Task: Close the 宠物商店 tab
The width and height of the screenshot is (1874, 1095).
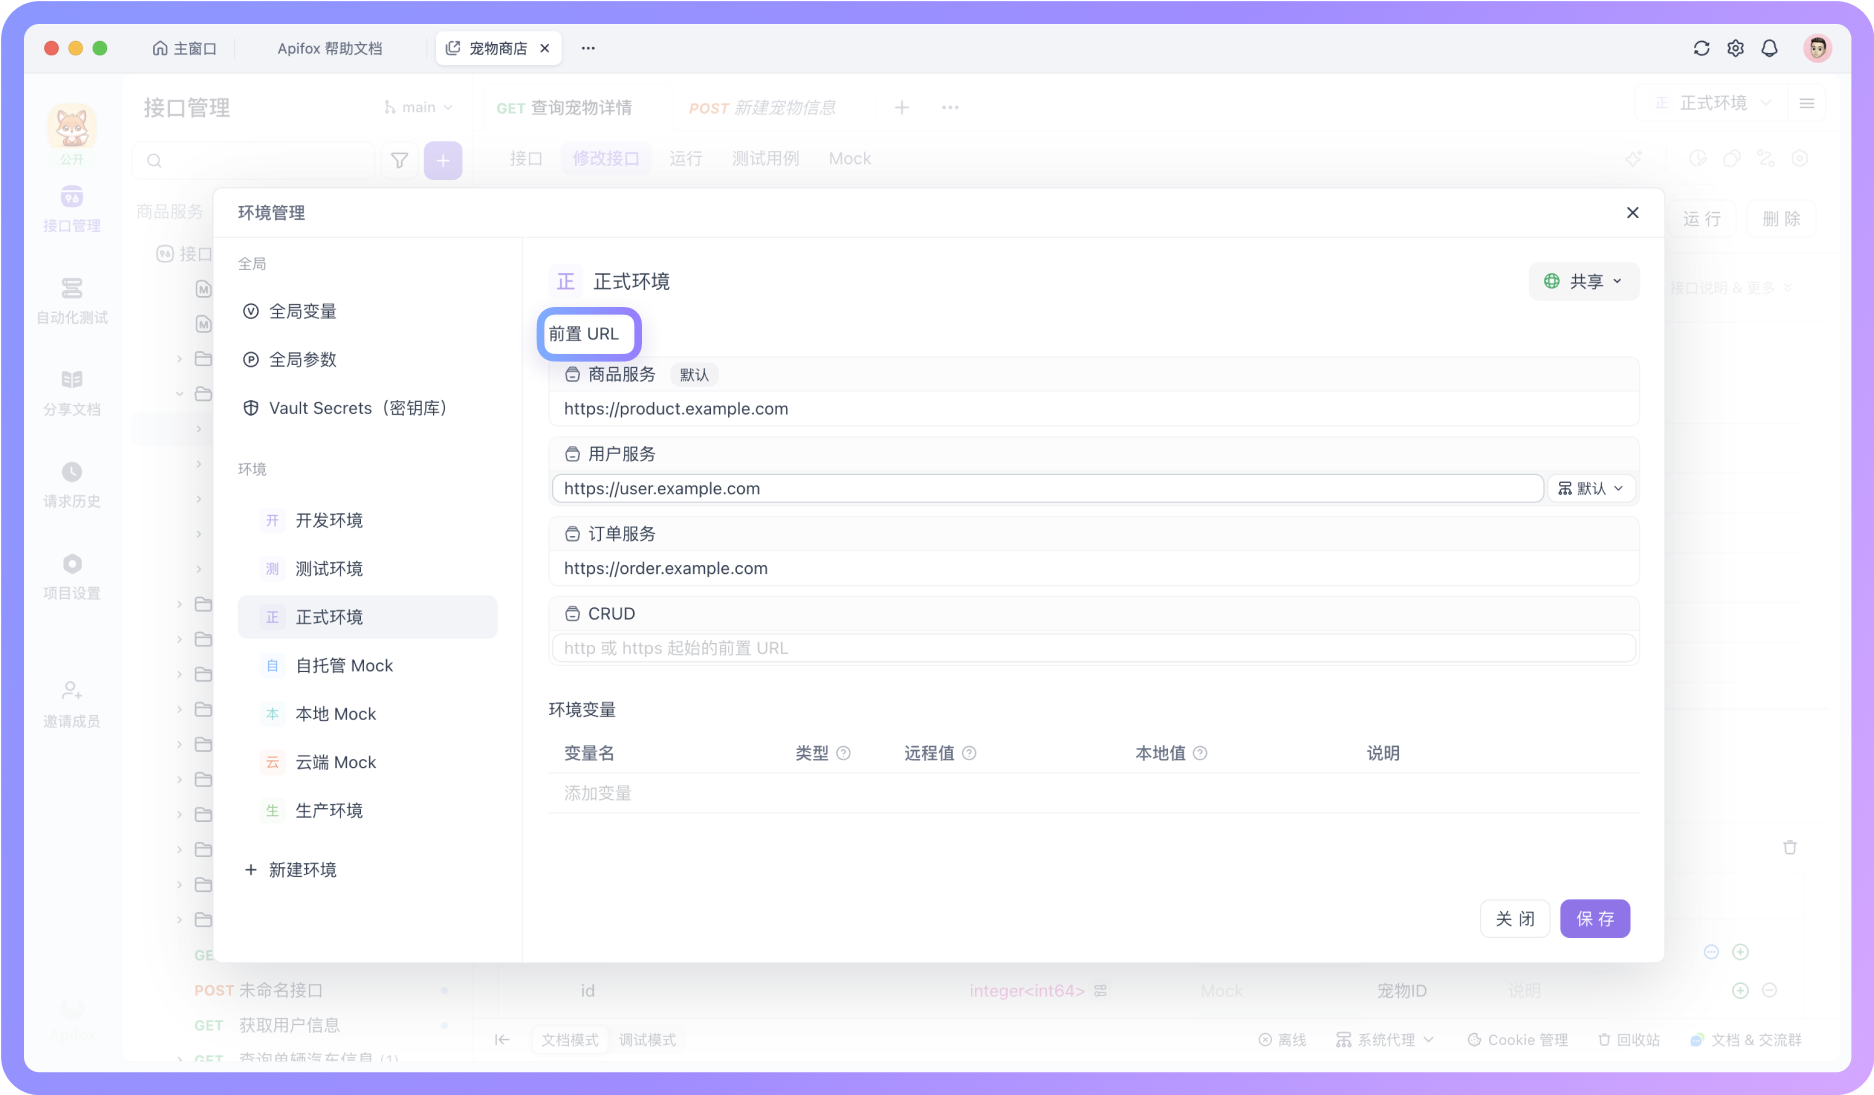Action: coord(545,48)
